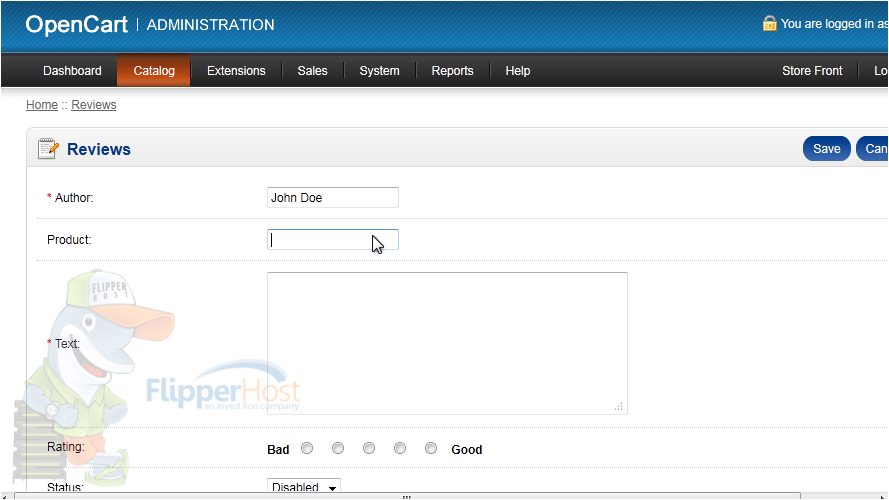The width and height of the screenshot is (889, 500).
Task: Click the Home breadcrumb link
Action: pyautogui.click(x=42, y=105)
